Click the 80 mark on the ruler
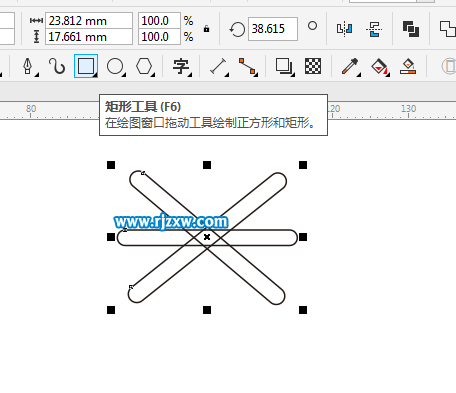 click(31, 109)
